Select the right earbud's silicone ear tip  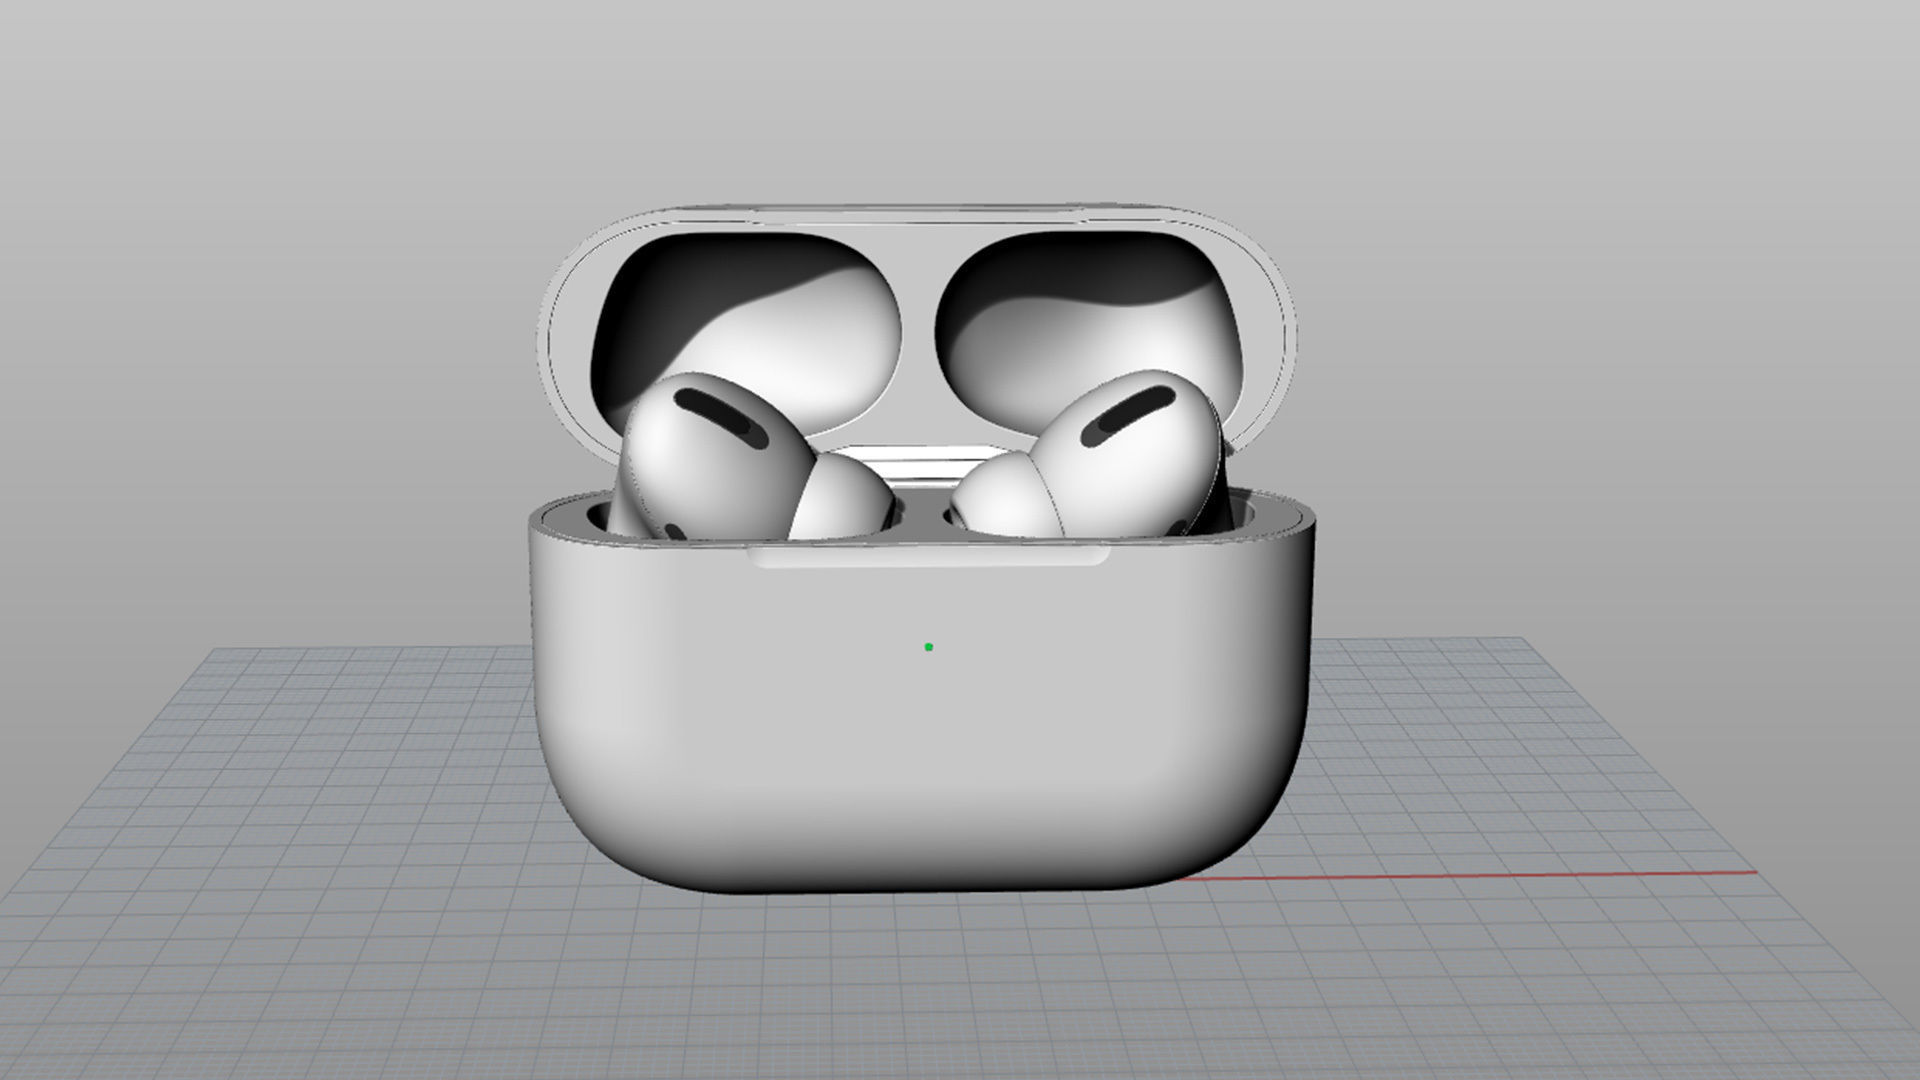1005,497
